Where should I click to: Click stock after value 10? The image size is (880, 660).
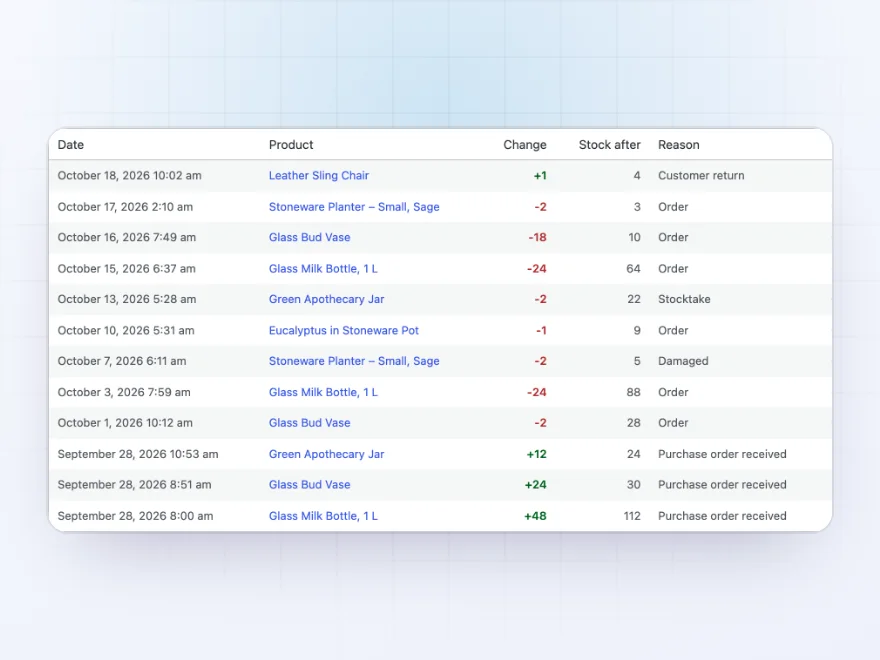(634, 237)
